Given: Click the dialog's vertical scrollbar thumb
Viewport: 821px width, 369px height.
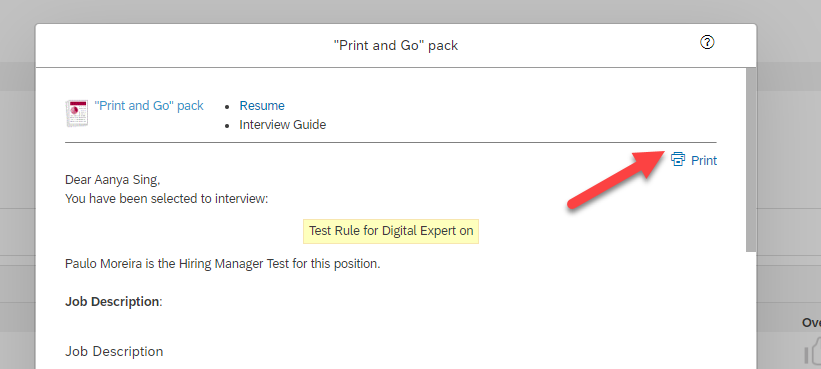Looking at the screenshot, I should coord(751,160).
